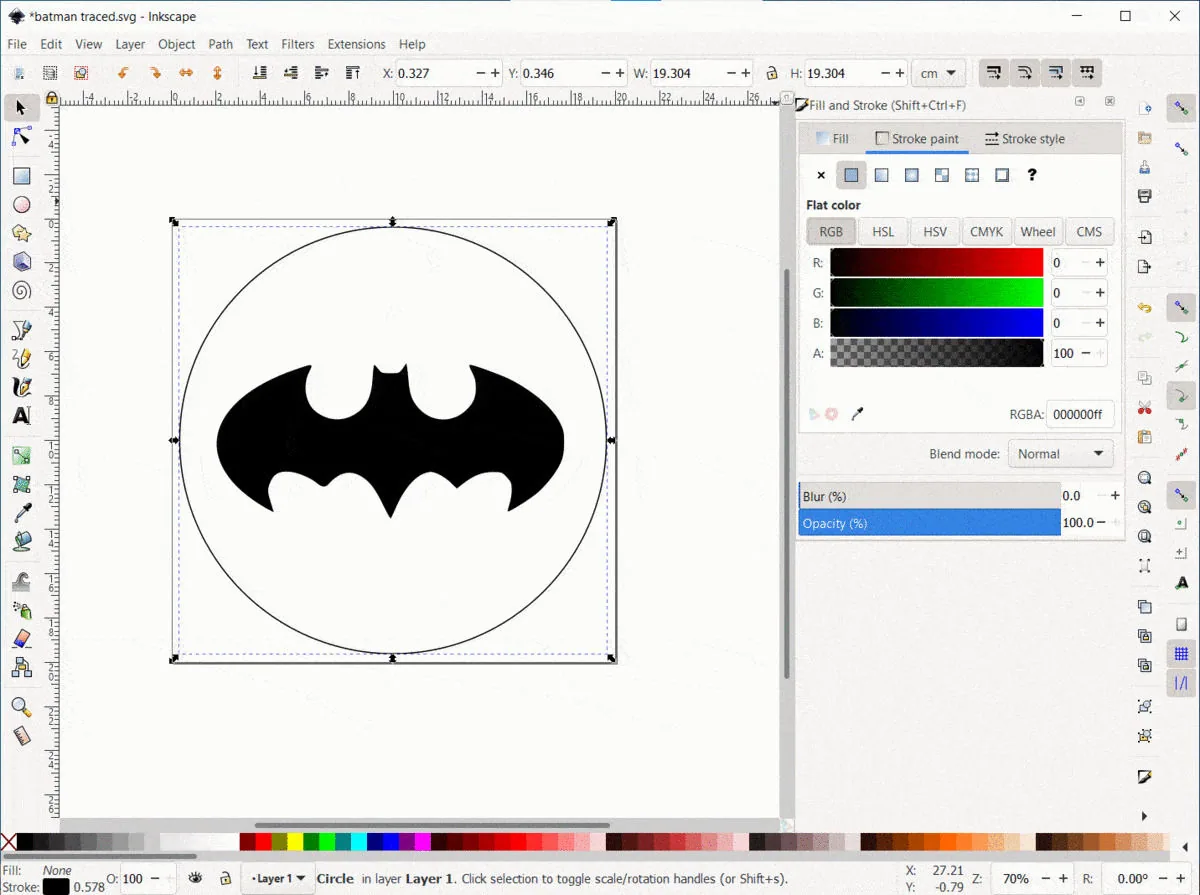The height and width of the screenshot is (895, 1200).
Task: Increase the W width value
Action: click(x=745, y=73)
